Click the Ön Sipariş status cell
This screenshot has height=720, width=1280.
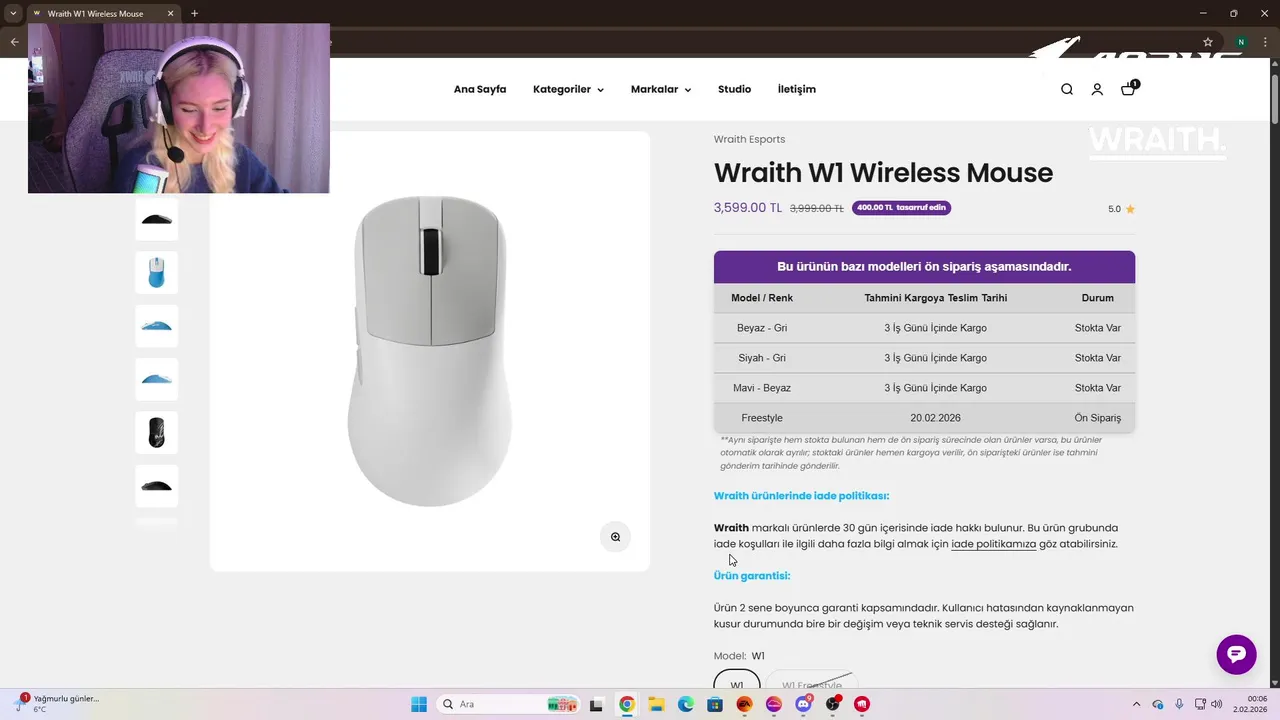[1097, 418]
